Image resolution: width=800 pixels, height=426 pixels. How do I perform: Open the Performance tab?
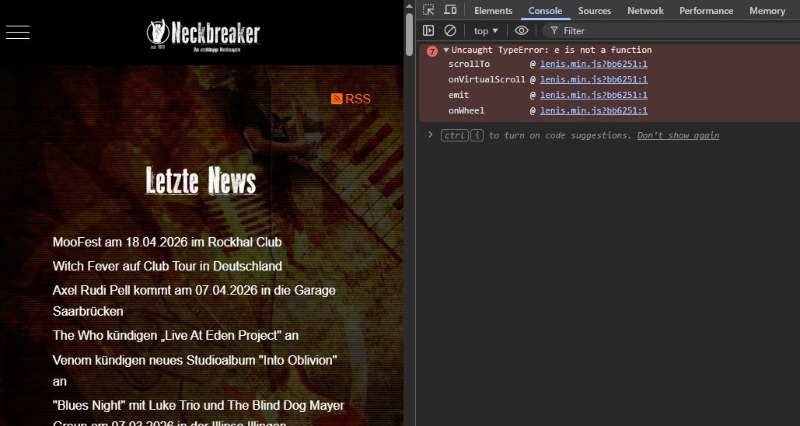pyautogui.click(x=706, y=10)
